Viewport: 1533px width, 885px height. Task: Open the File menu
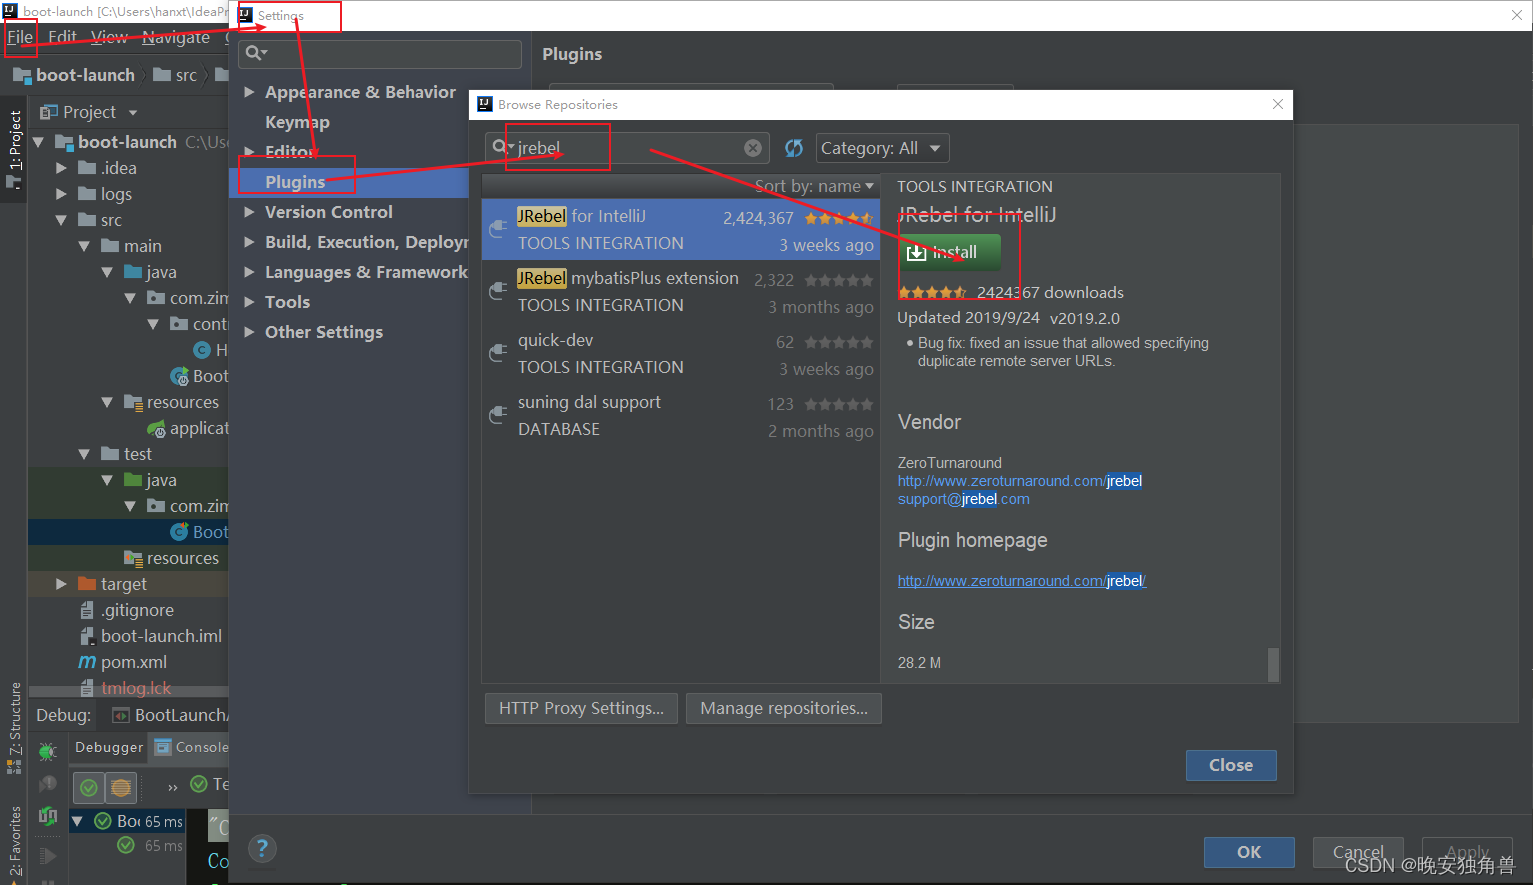20,37
